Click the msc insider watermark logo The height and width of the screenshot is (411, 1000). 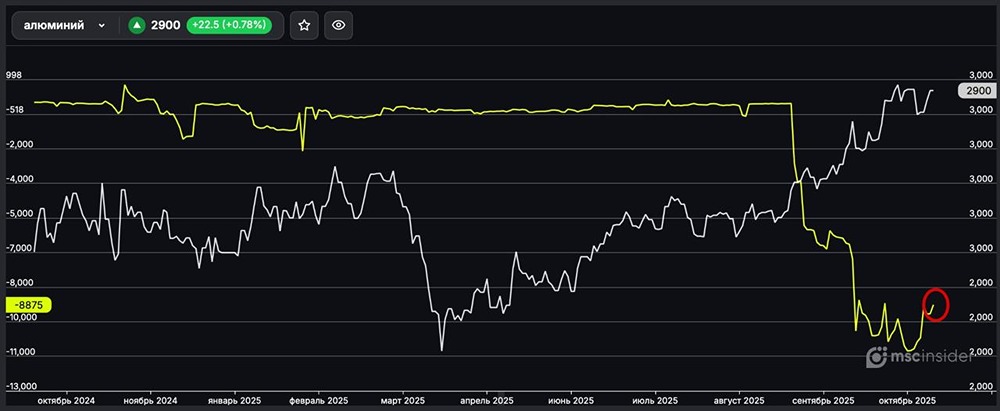coord(919,358)
